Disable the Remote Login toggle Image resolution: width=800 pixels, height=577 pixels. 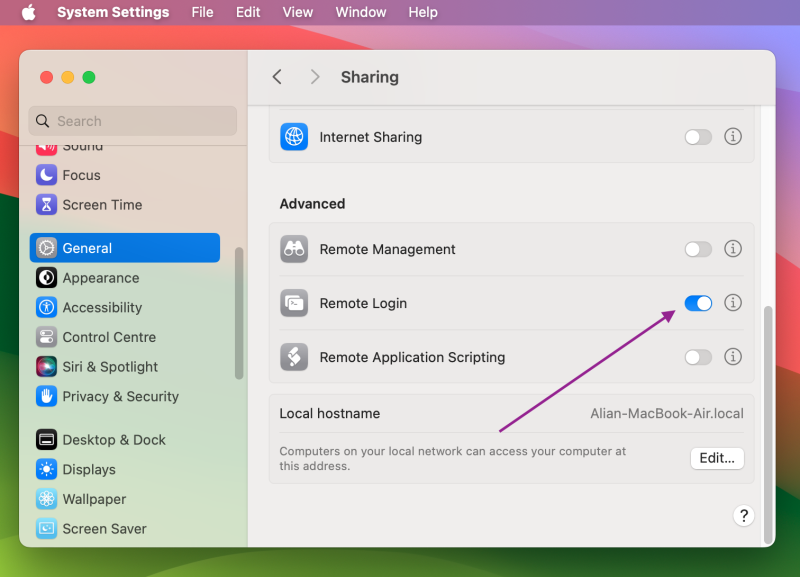tap(698, 303)
